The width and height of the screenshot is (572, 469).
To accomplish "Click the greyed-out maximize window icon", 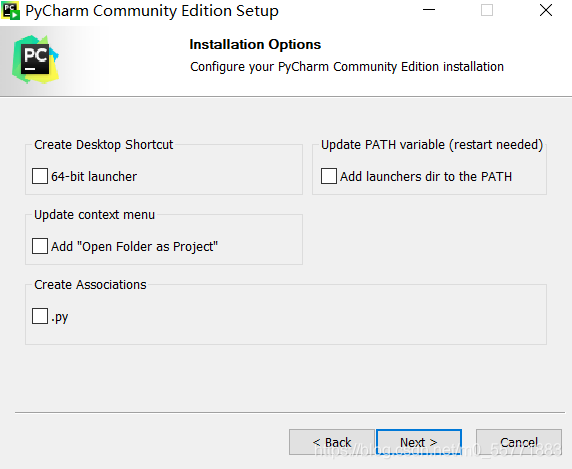I will pyautogui.click(x=487, y=10).
